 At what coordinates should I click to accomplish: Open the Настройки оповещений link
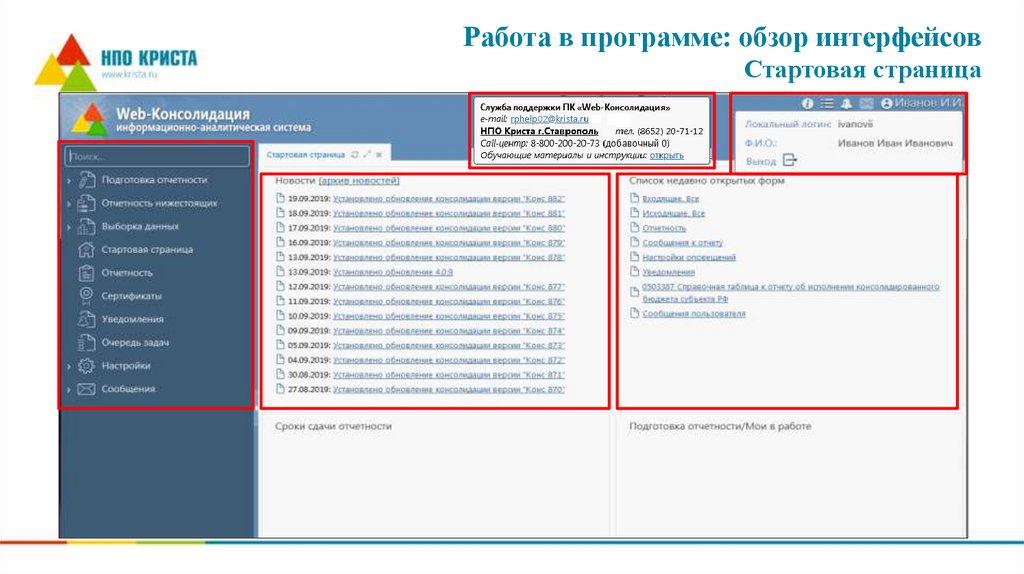689,257
